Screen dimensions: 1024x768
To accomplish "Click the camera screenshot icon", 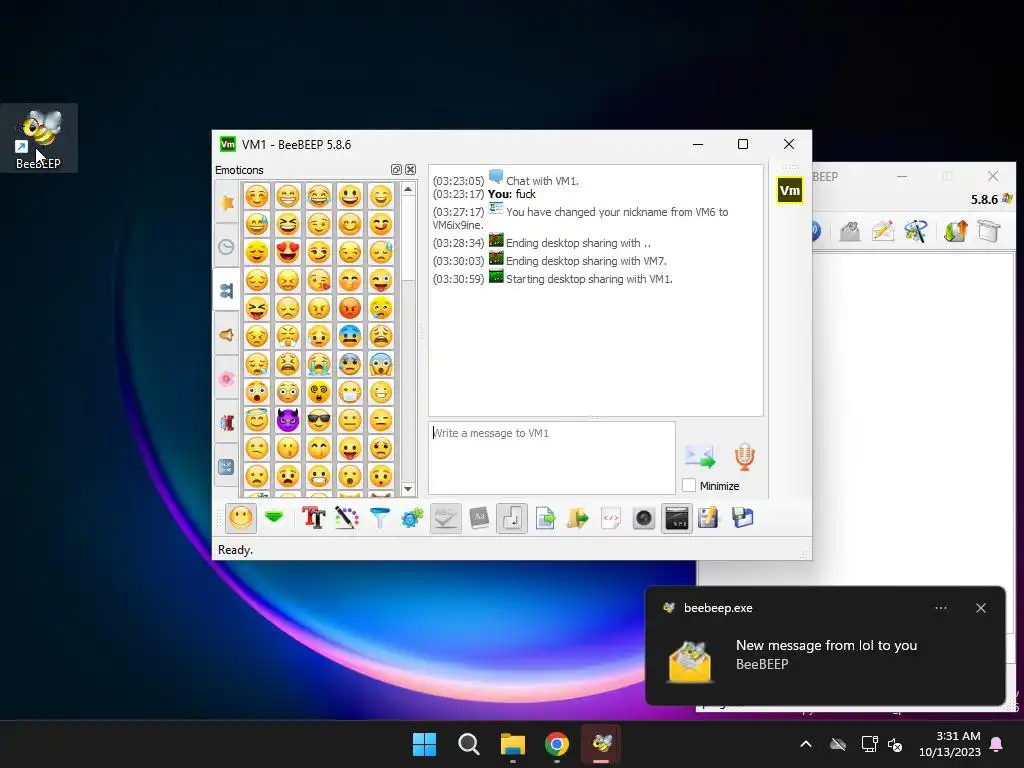I will point(643,519).
